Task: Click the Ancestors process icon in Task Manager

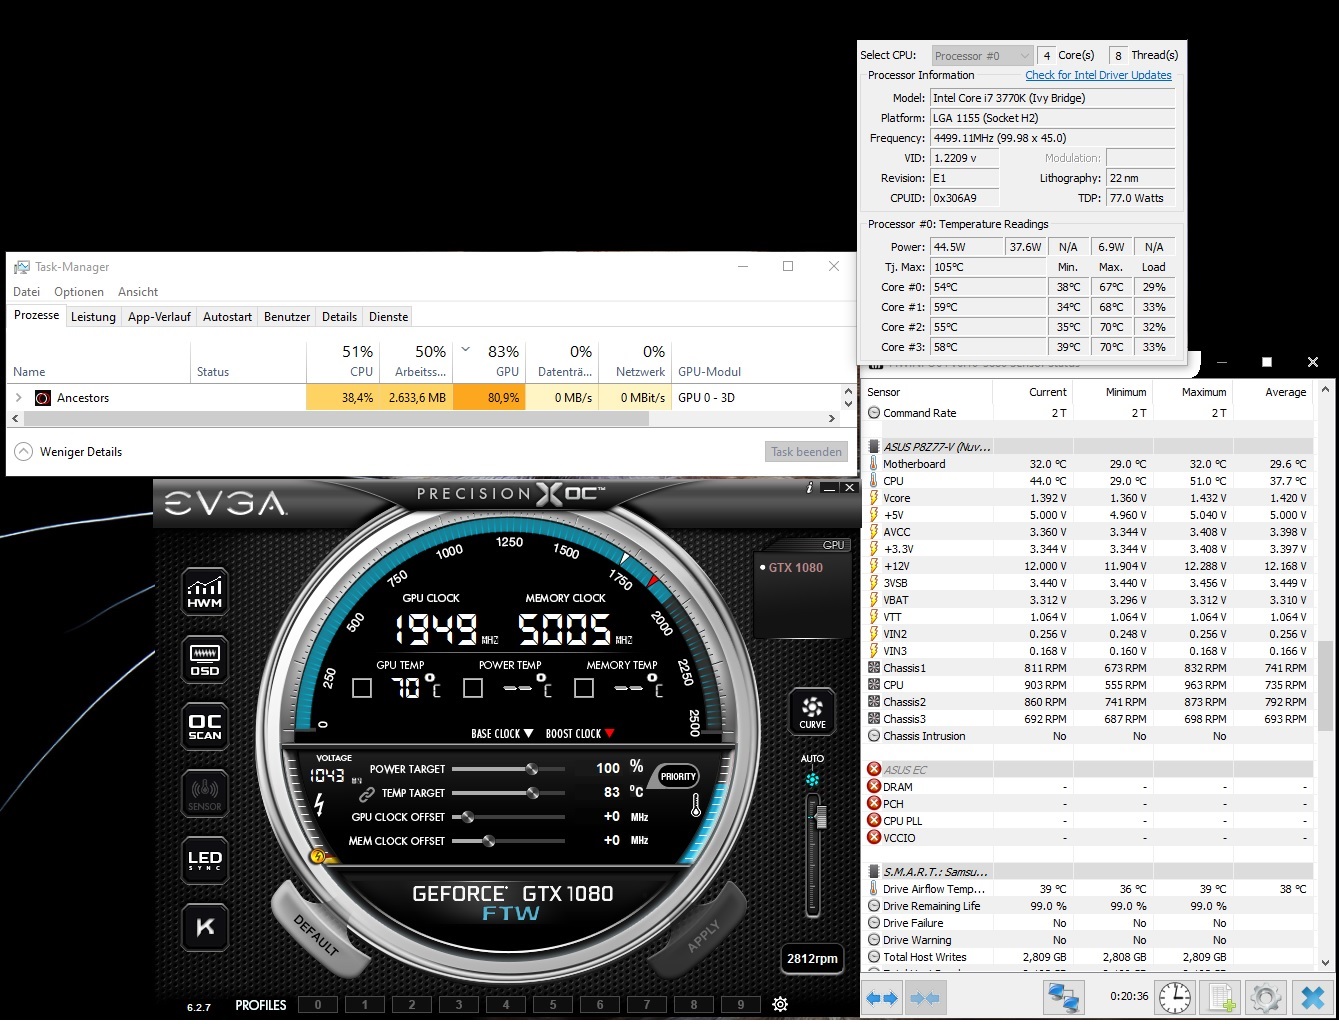Action: [42, 398]
